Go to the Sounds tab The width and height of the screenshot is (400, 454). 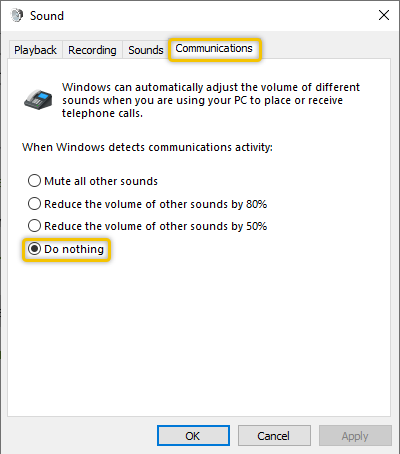[146, 50]
